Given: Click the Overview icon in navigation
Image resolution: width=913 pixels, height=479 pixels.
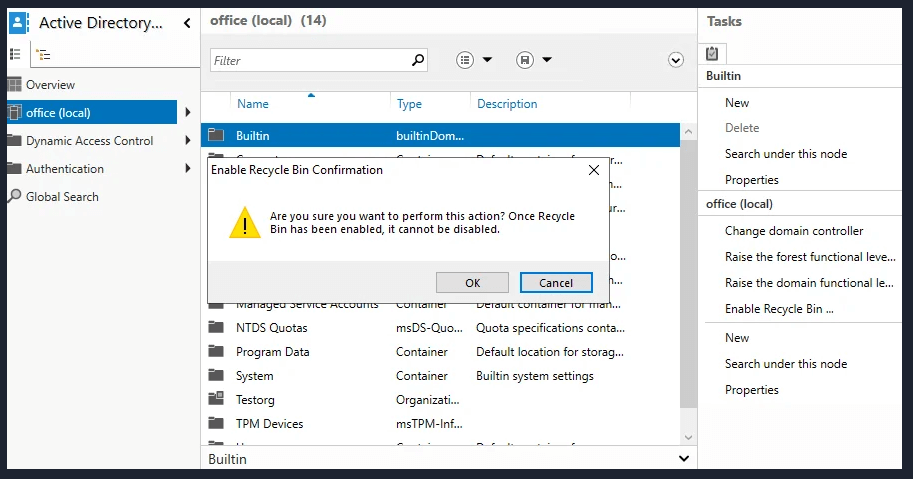Looking at the screenshot, I should 15,84.
